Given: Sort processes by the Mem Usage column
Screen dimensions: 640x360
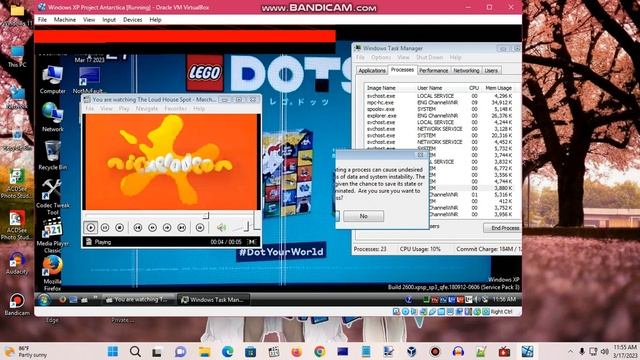Looking at the screenshot, I should 498,88.
